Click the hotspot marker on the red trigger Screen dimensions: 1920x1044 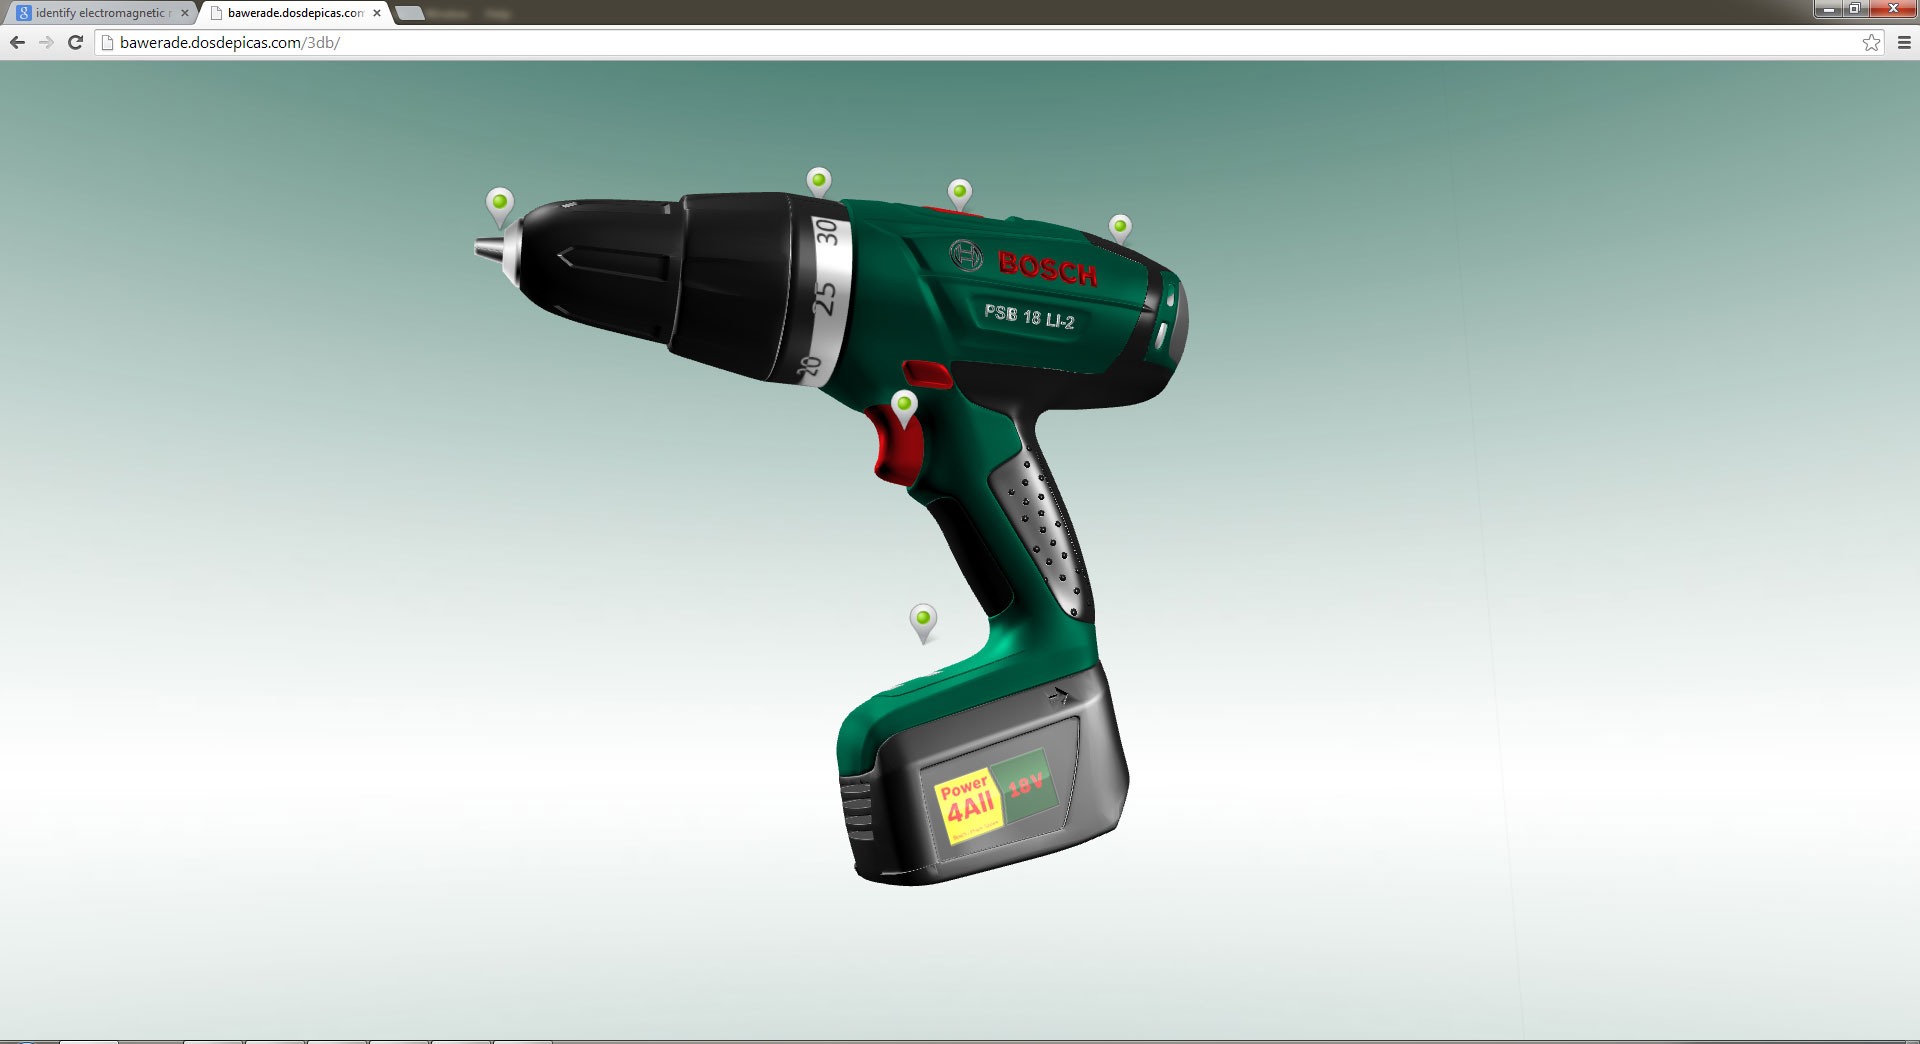click(x=904, y=406)
